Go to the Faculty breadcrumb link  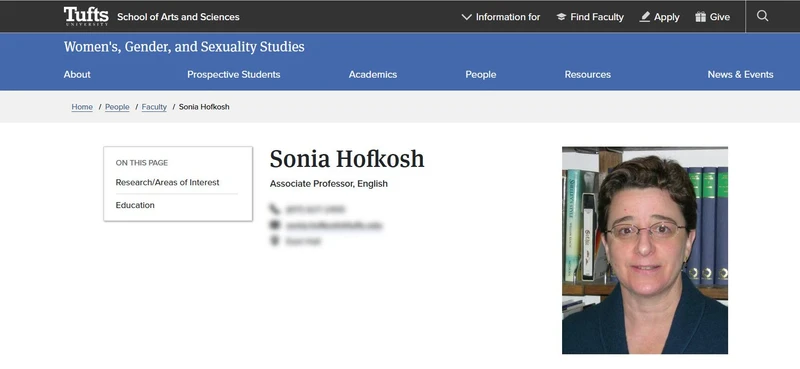coord(154,107)
